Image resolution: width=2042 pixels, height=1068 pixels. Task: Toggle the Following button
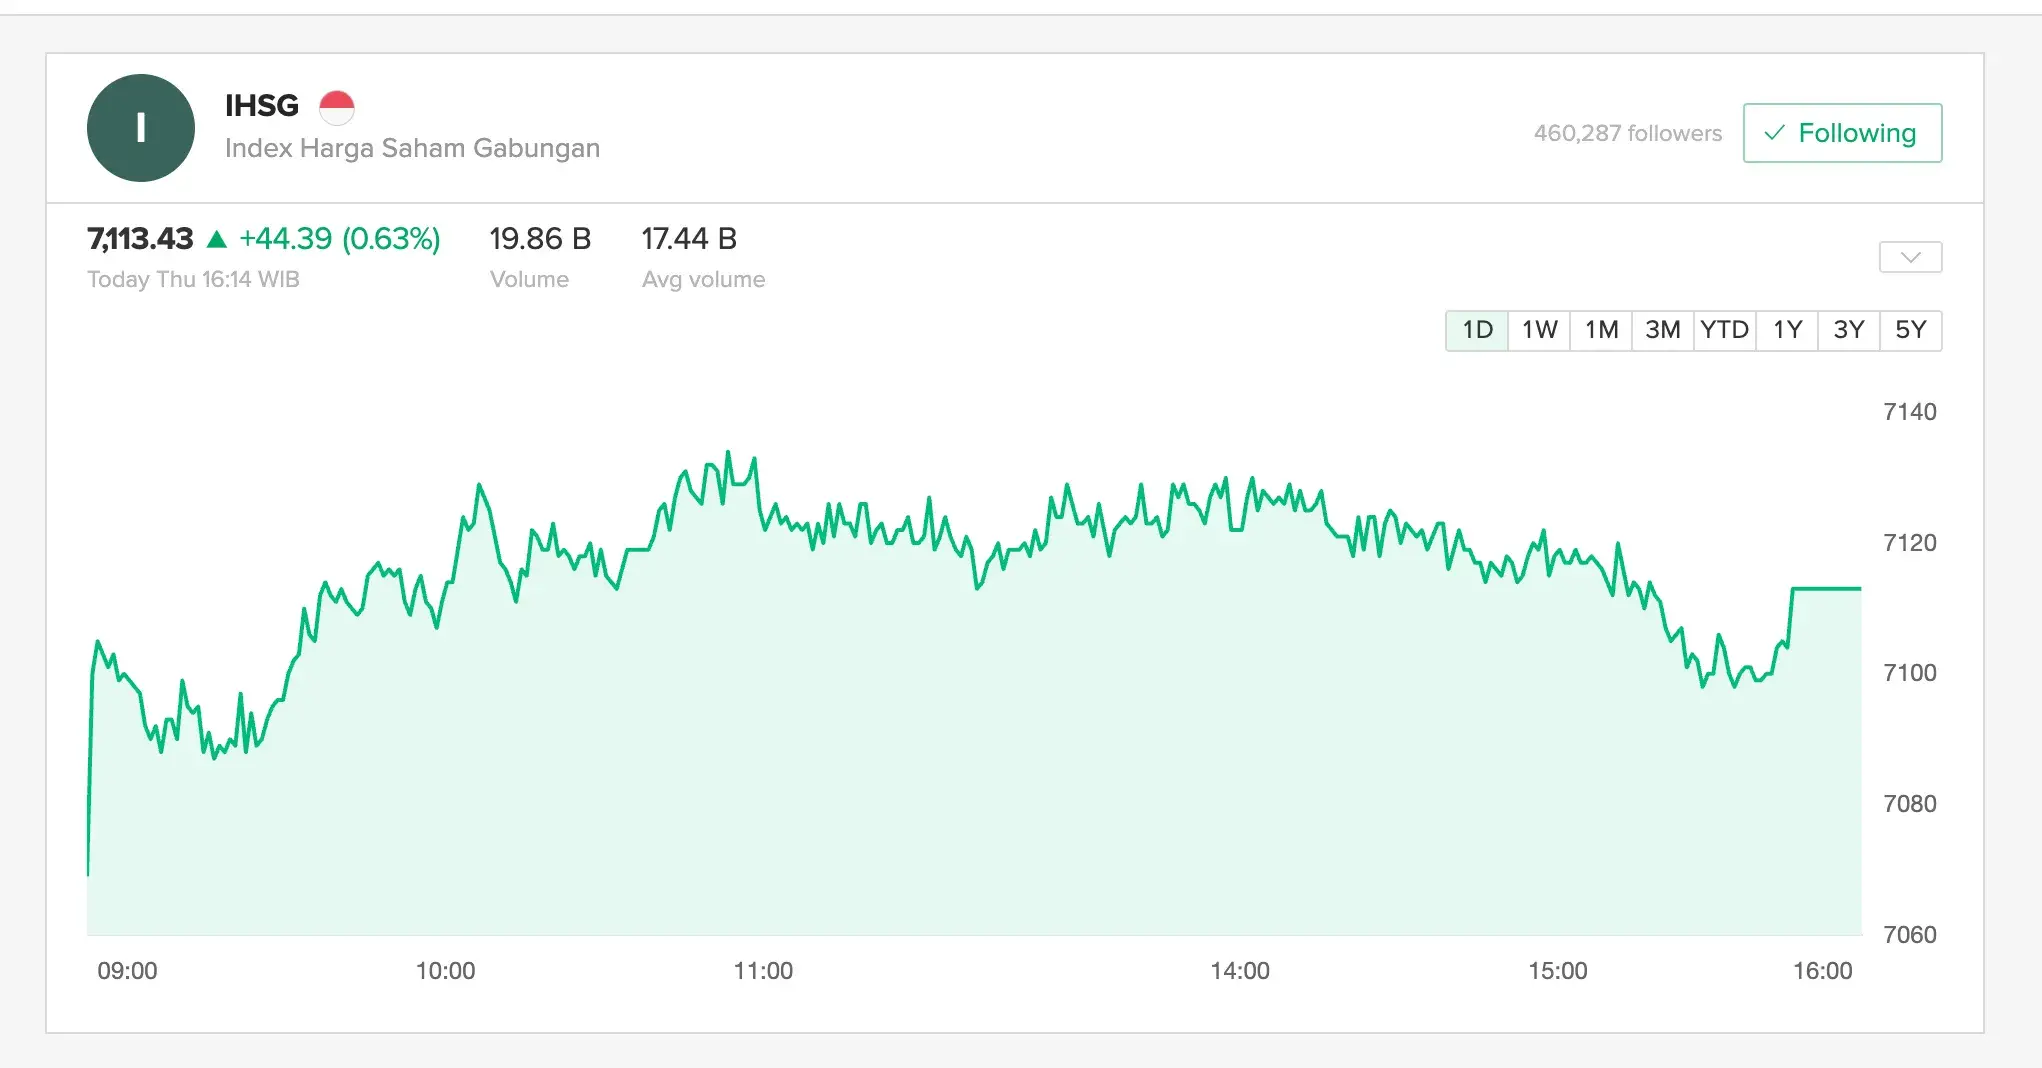point(1842,133)
